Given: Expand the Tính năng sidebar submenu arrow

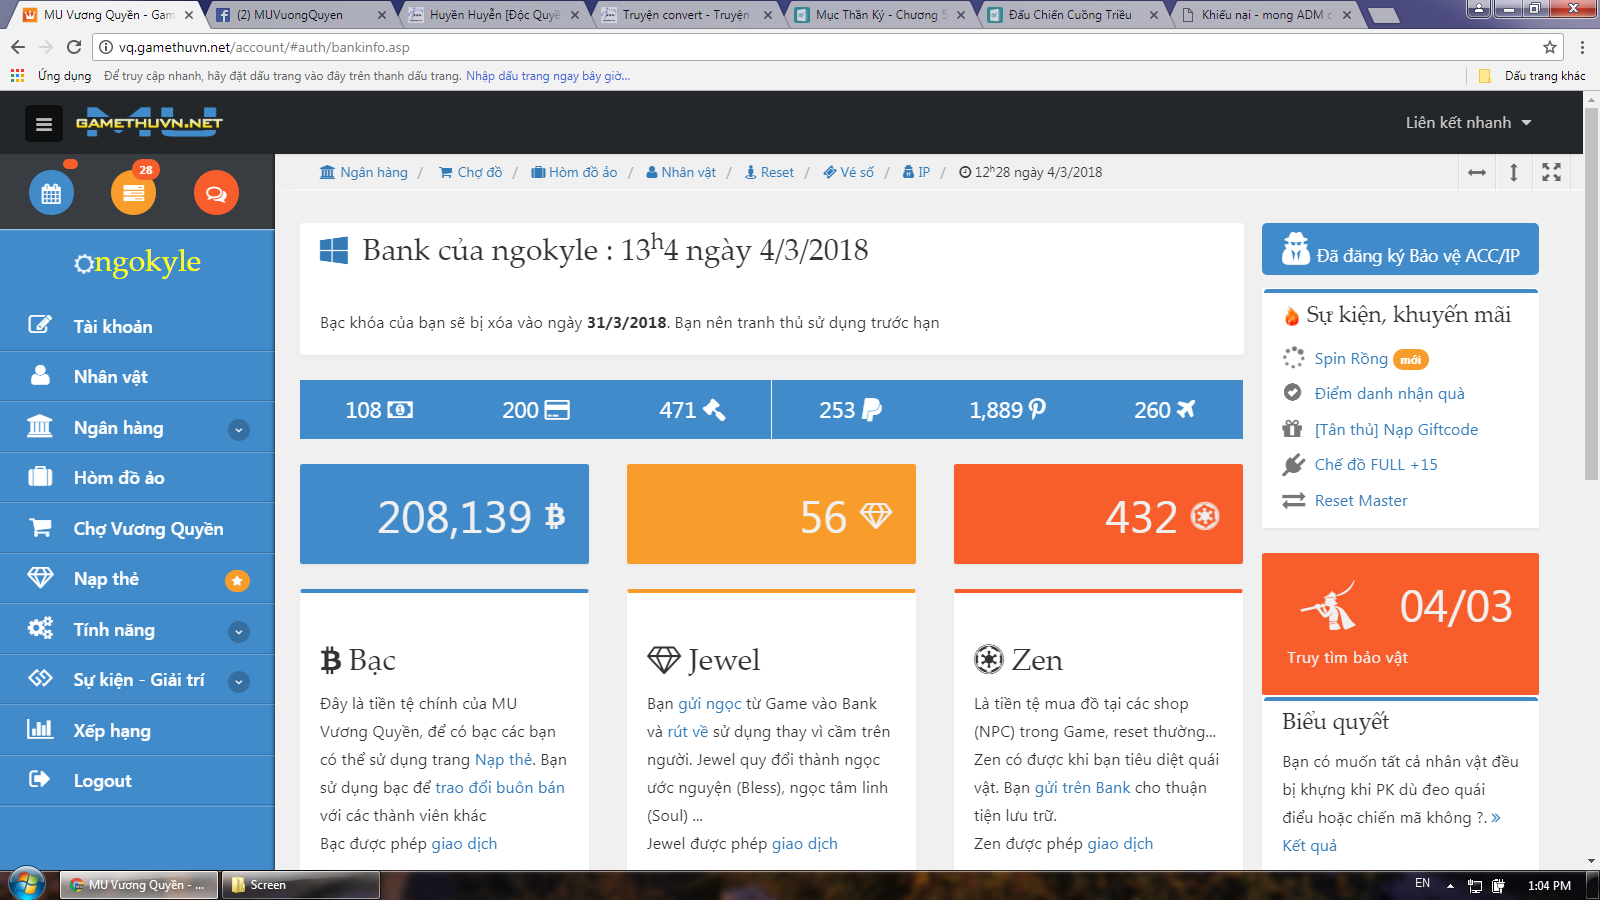Looking at the screenshot, I should point(238,632).
